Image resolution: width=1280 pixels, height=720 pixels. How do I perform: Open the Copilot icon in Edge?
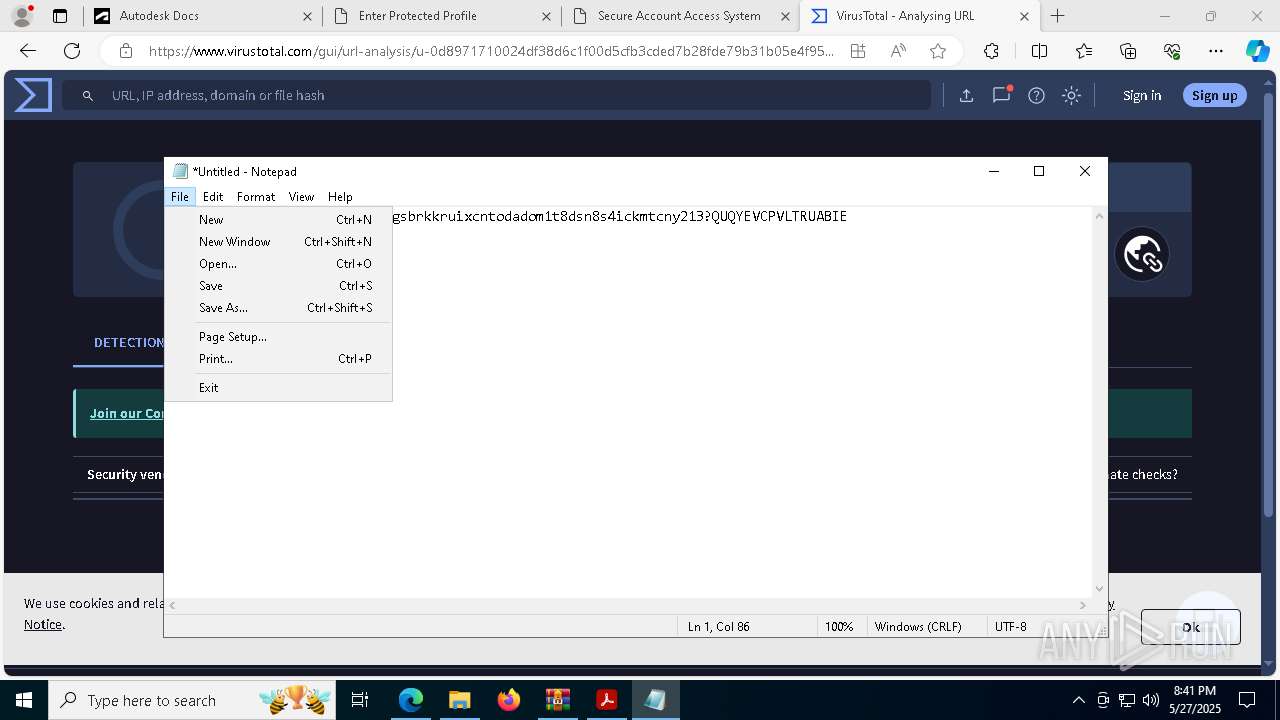[x=1257, y=51]
